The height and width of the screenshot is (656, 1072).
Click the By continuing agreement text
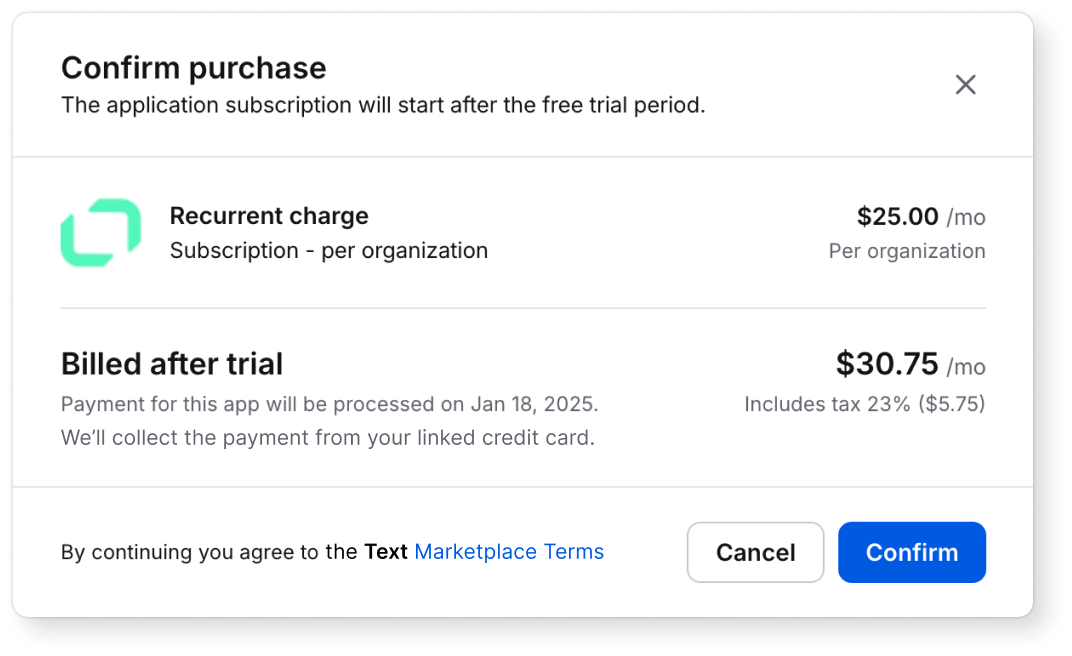tap(207, 551)
